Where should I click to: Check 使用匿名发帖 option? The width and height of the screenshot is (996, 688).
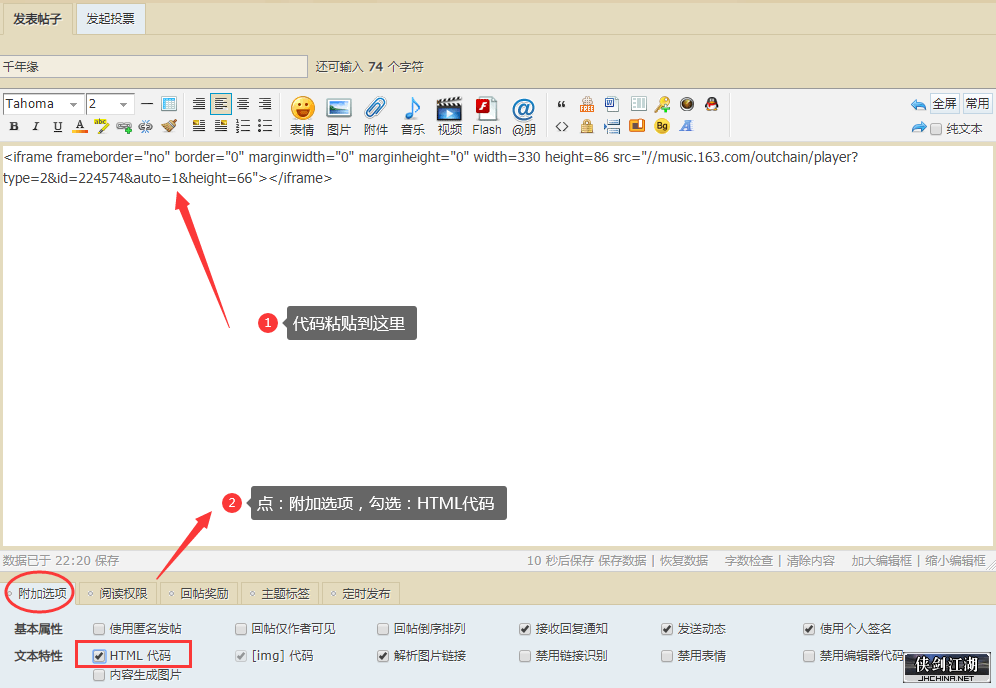coord(99,629)
